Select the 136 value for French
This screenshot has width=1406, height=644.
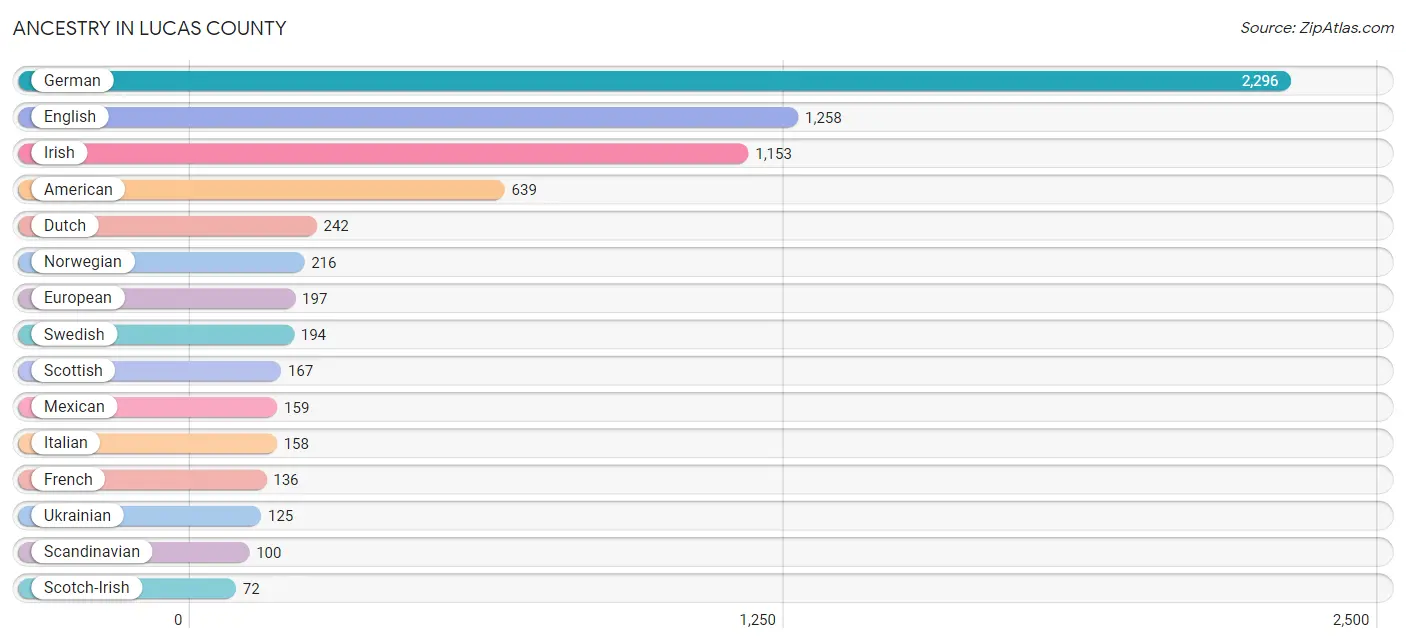pyautogui.click(x=286, y=480)
